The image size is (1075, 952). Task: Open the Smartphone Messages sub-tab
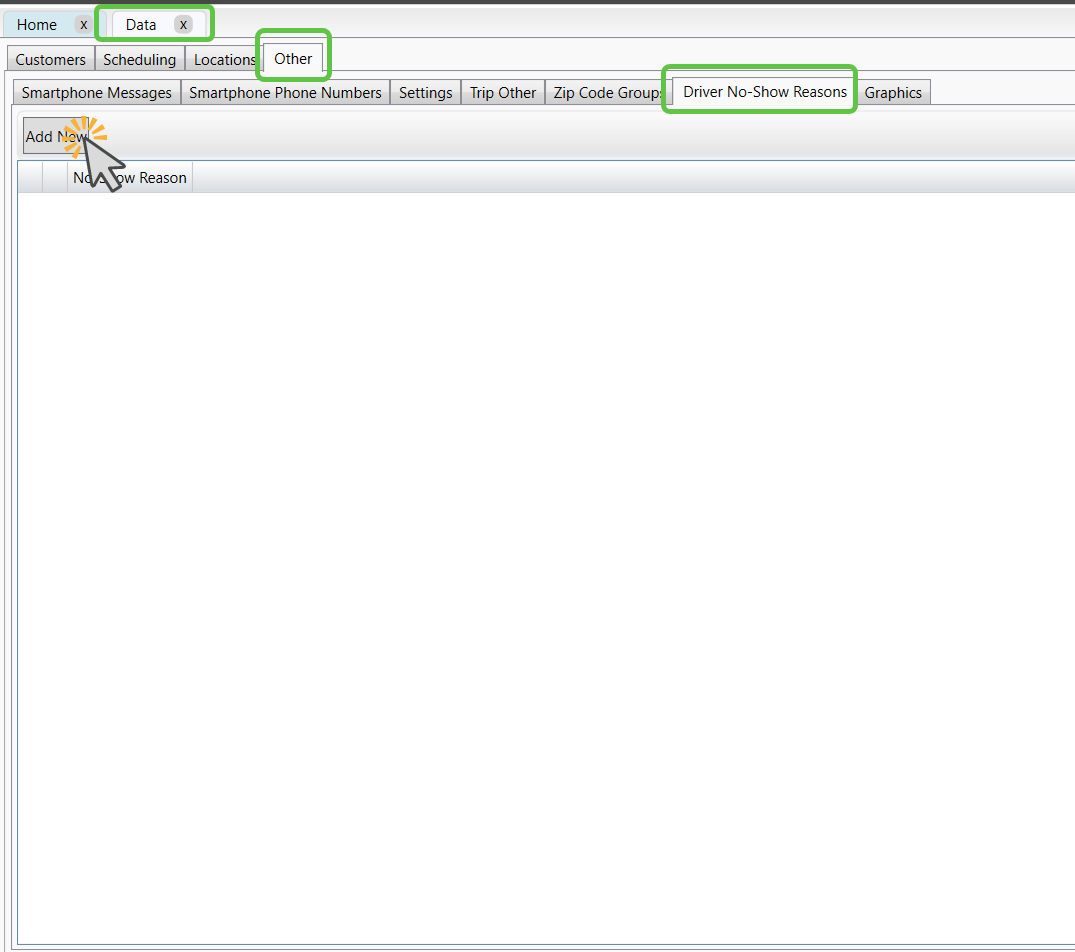(x=96, y=93)
